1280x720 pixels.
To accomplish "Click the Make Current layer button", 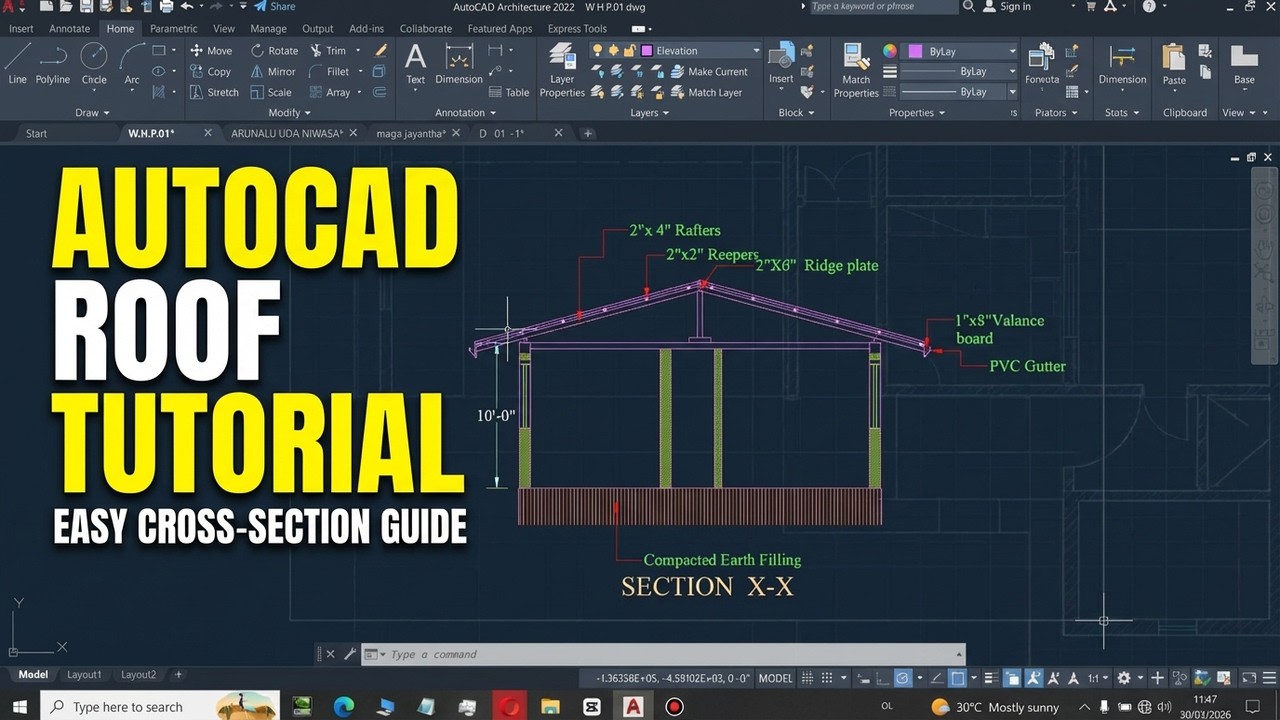I will click(708, 72).
